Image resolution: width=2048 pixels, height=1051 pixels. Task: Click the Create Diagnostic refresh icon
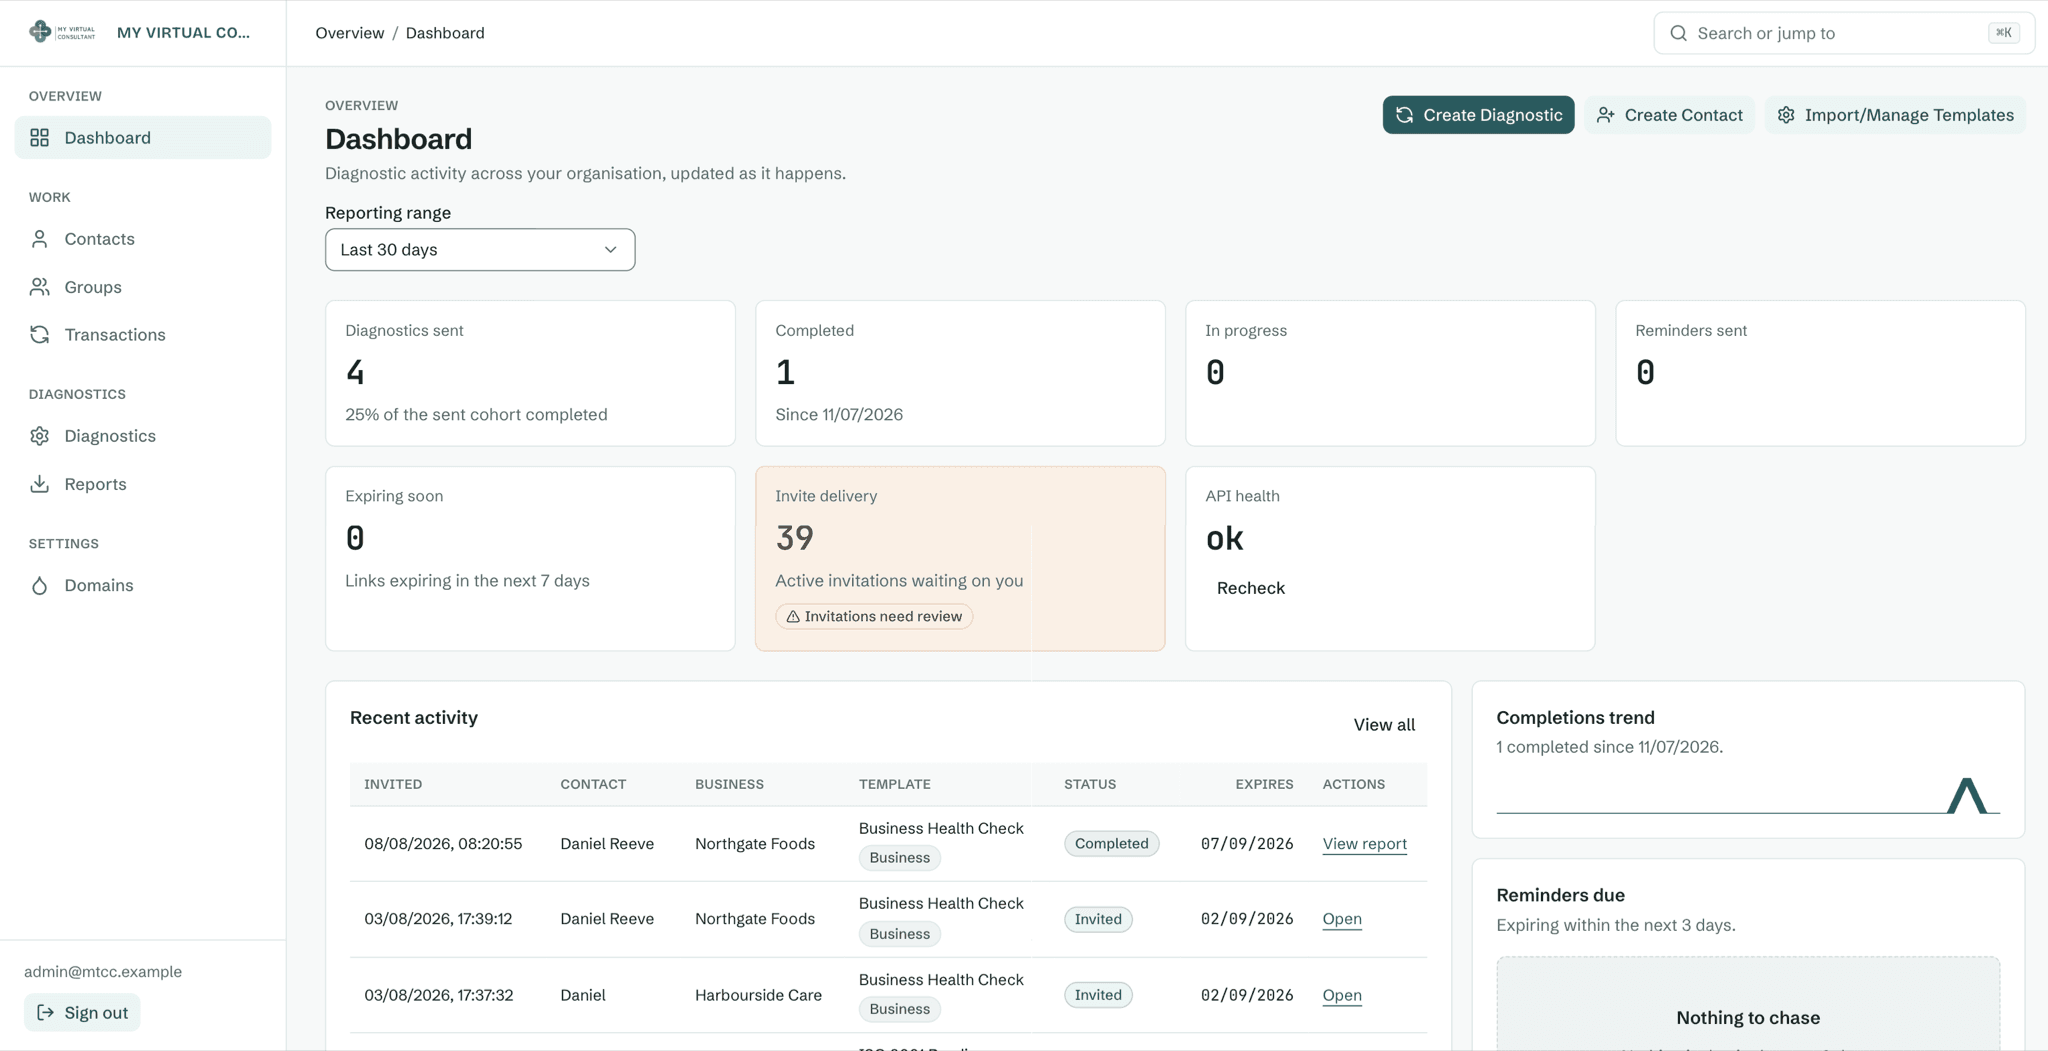(1405, 115)
